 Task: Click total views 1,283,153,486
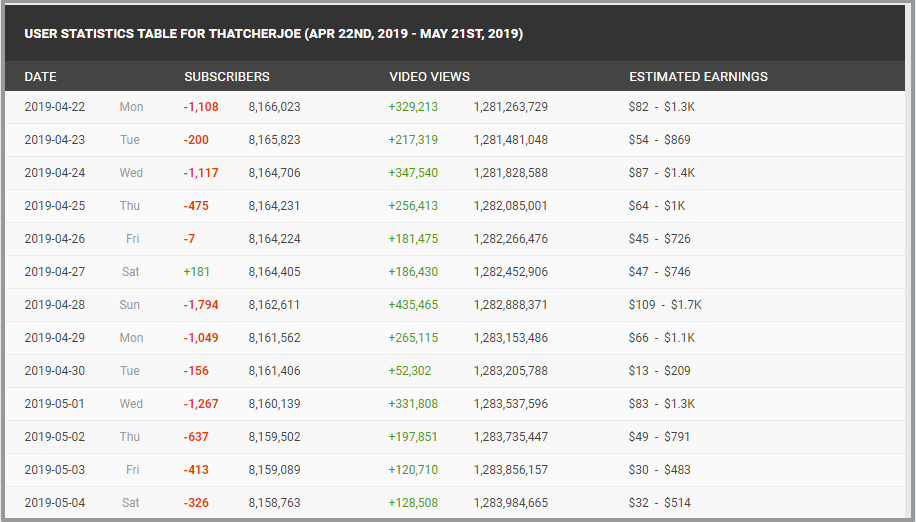(x=511, y=337)
